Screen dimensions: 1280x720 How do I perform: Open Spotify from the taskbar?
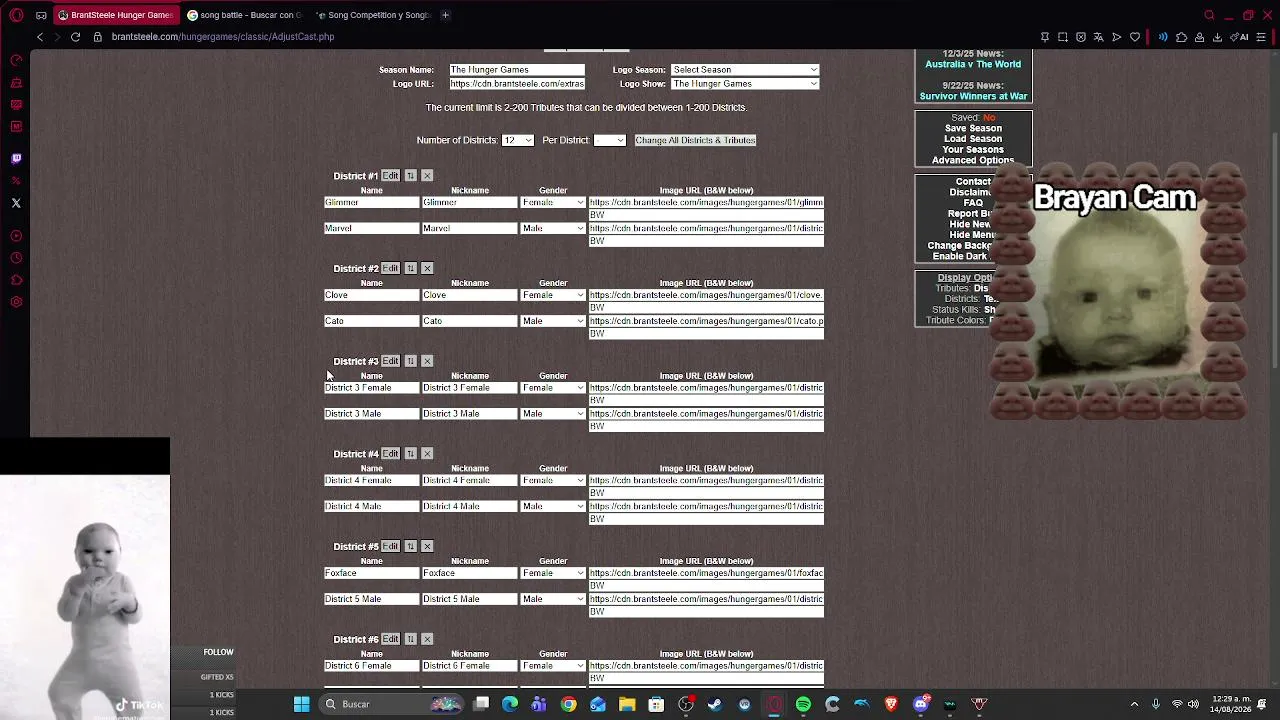pyautogui.click(x=803, y=704)
